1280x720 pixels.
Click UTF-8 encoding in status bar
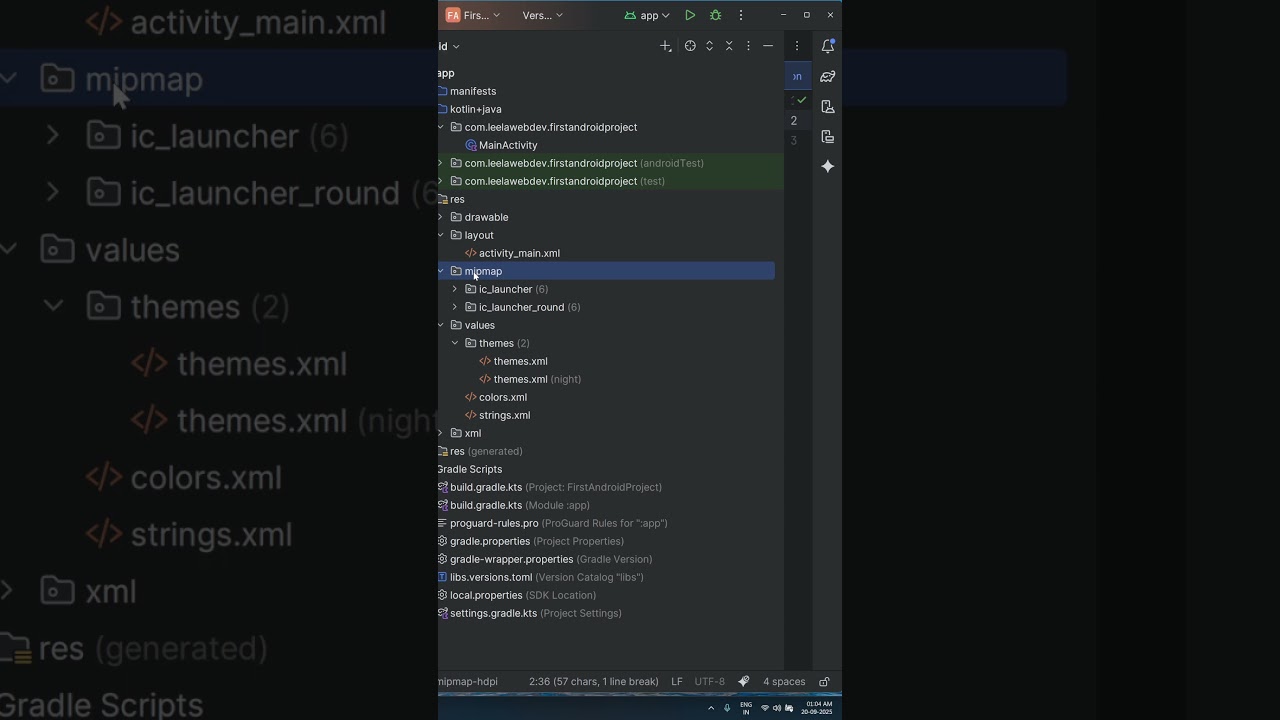coord(710,681)
